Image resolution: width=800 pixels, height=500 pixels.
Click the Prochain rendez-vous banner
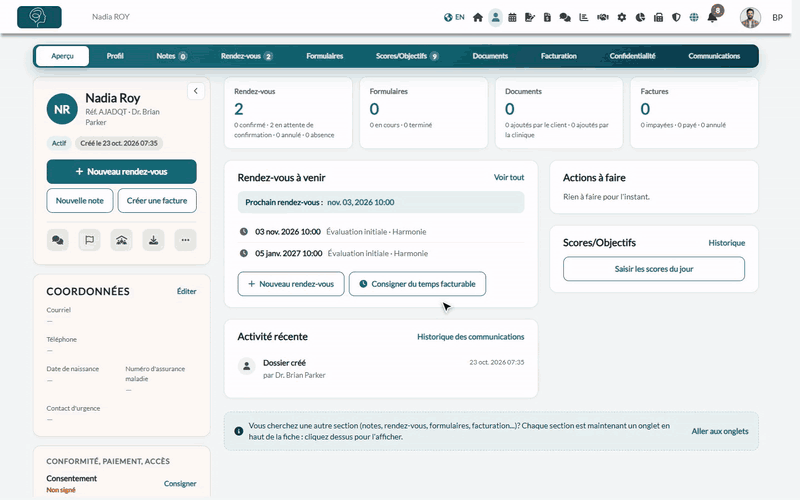click(x=381, y=202)
